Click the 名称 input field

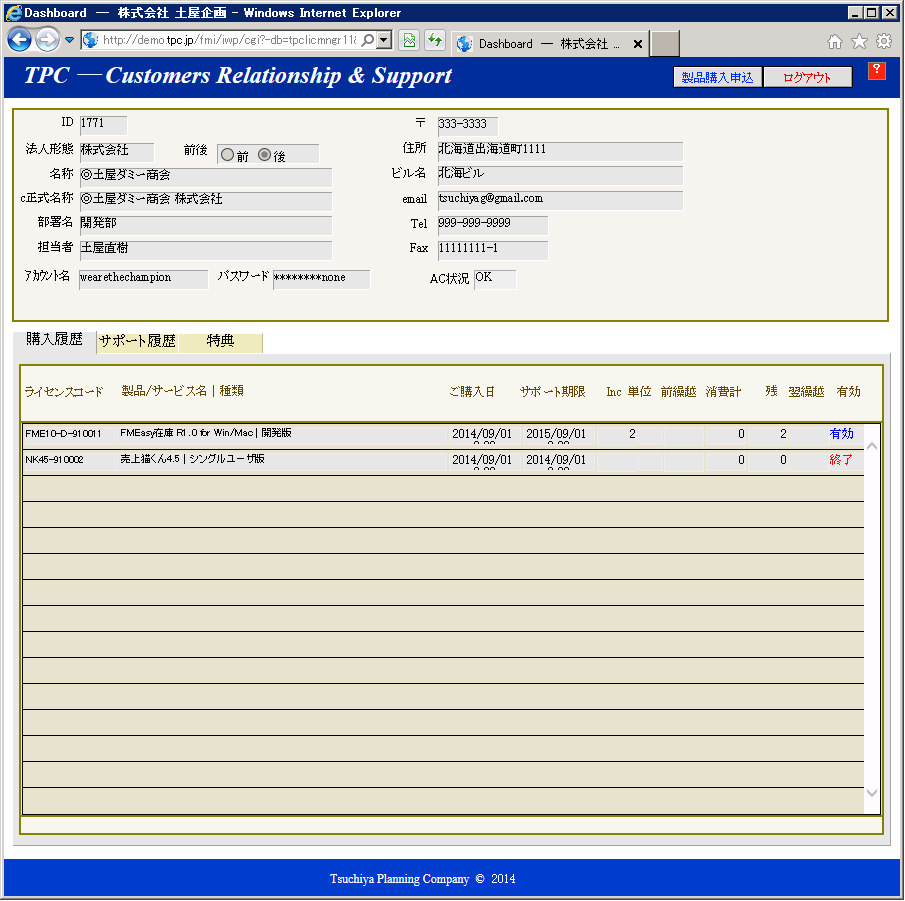[x=205, y=176]
